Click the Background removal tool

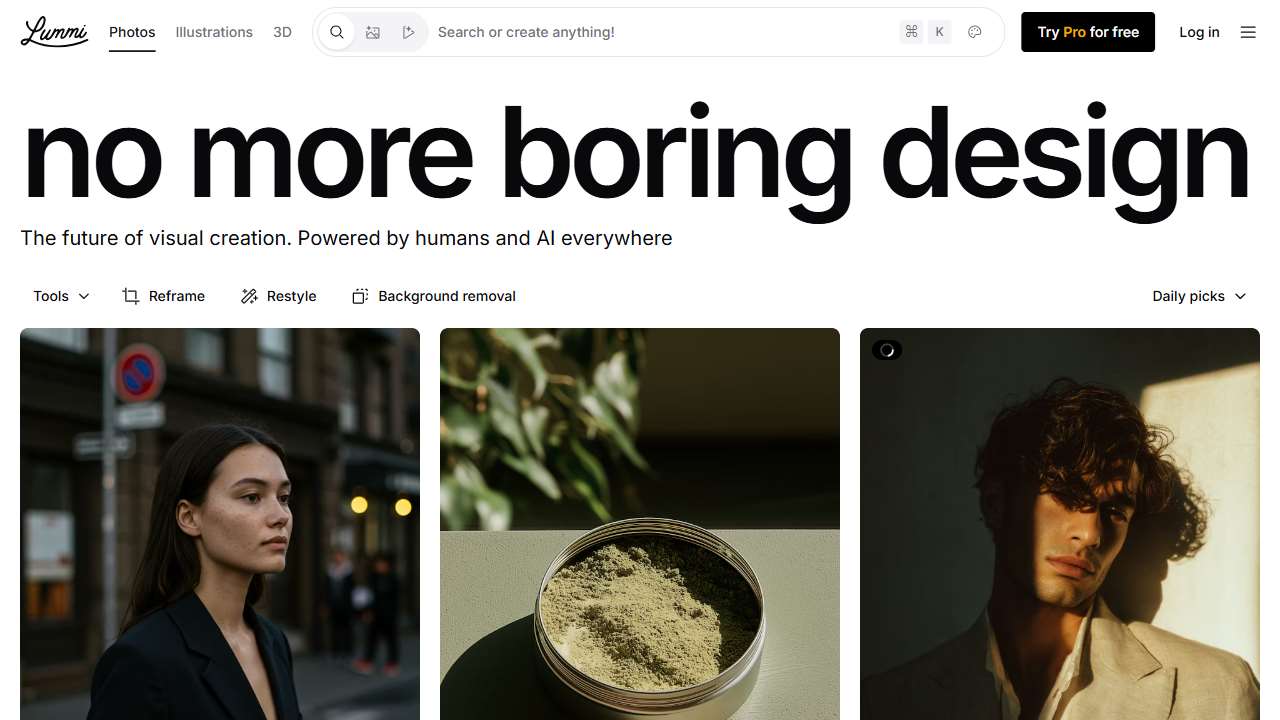[434, 296]
